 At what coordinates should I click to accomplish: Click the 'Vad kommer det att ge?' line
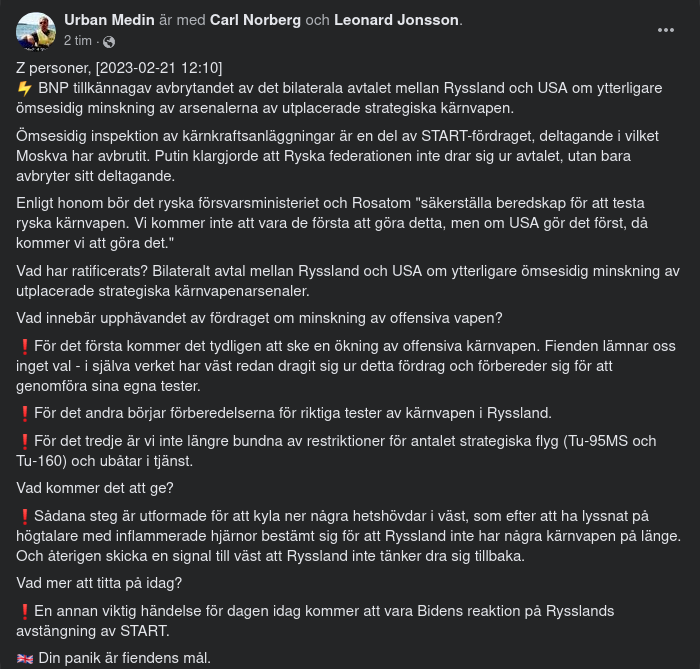(x=96, y=488)
